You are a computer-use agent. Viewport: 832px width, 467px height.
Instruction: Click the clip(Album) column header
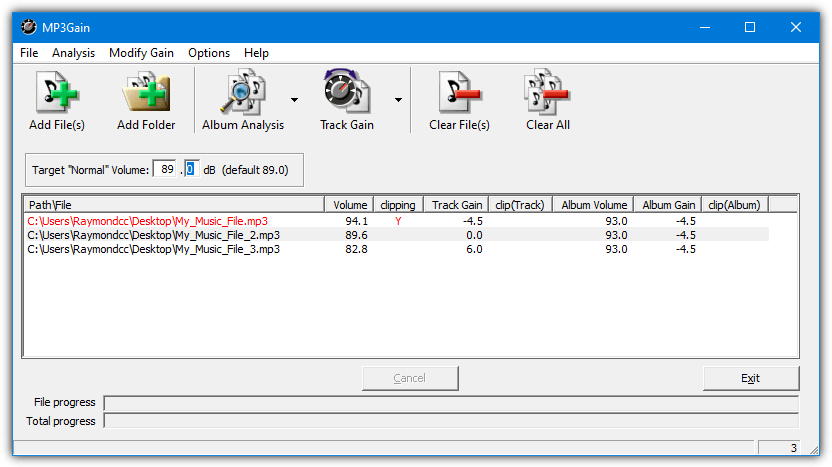tap(735, 205)
